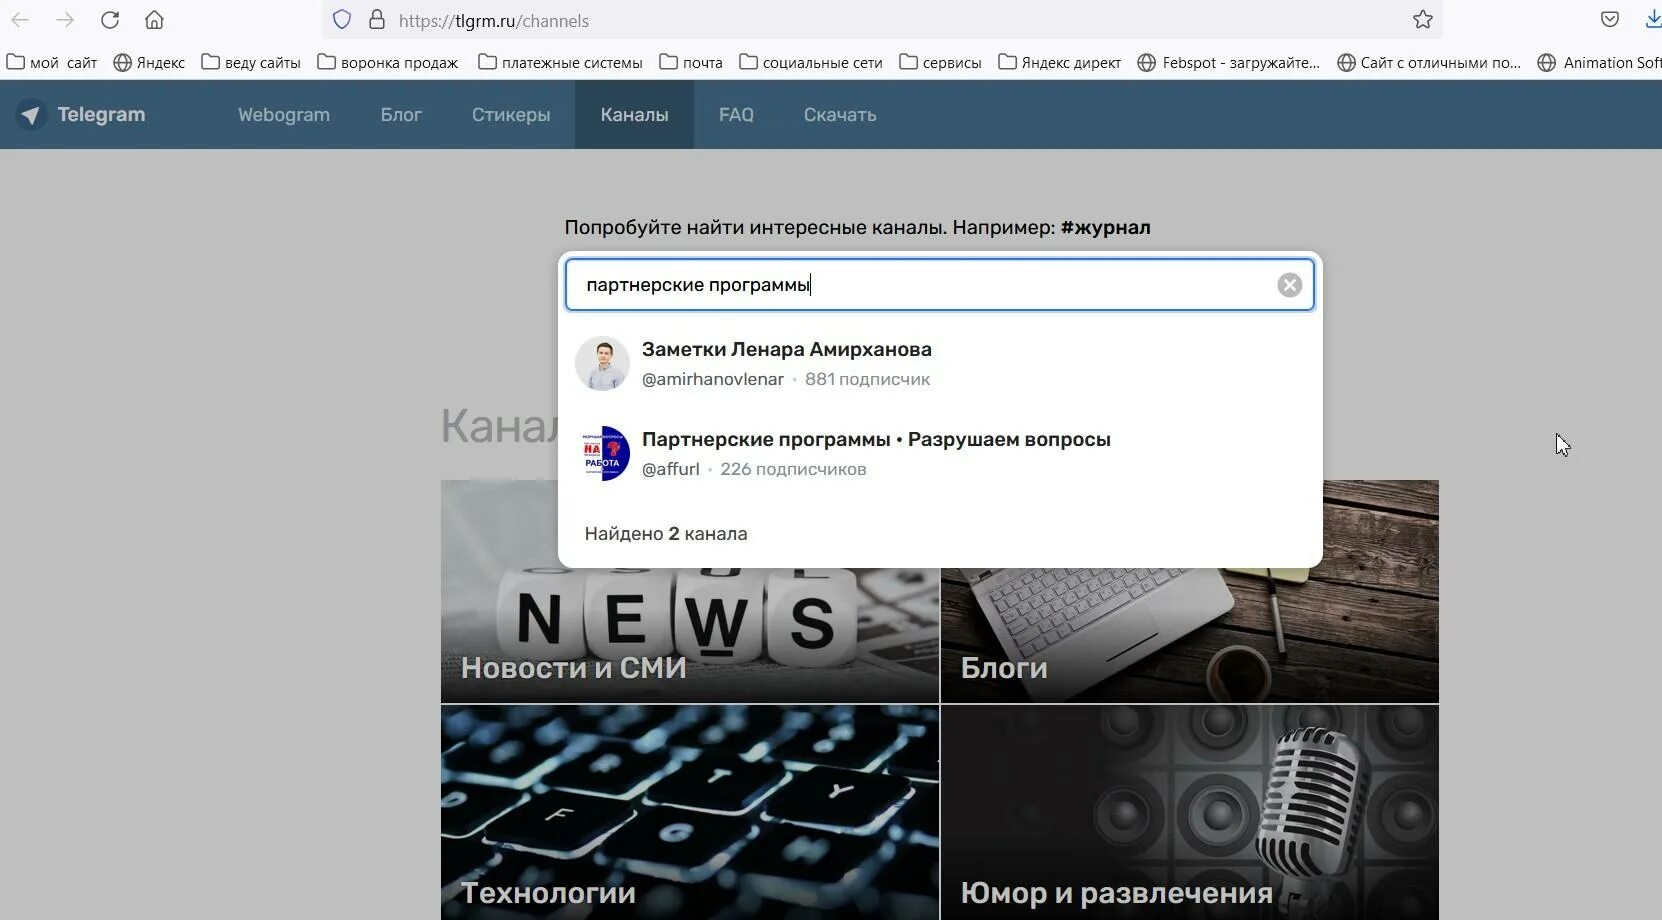Expand the 'веду сайты' bookmark folder

click(x=251, y=63)
